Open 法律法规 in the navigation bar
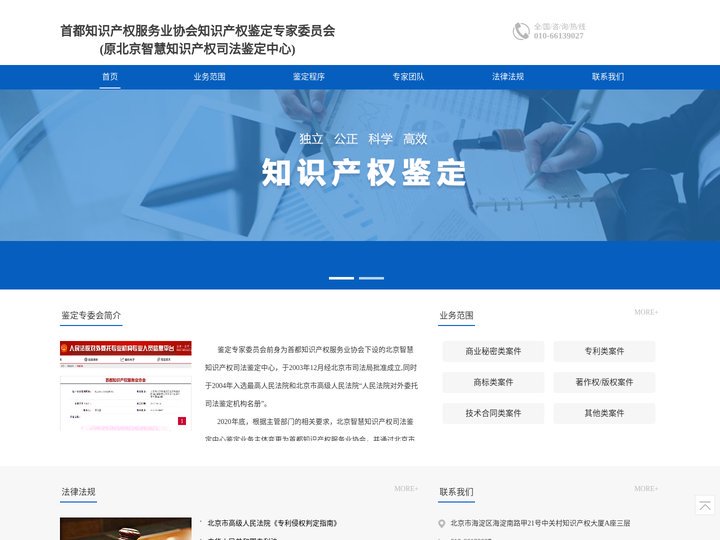The width and height of the screenshot is (720, 540). (508, 77)
